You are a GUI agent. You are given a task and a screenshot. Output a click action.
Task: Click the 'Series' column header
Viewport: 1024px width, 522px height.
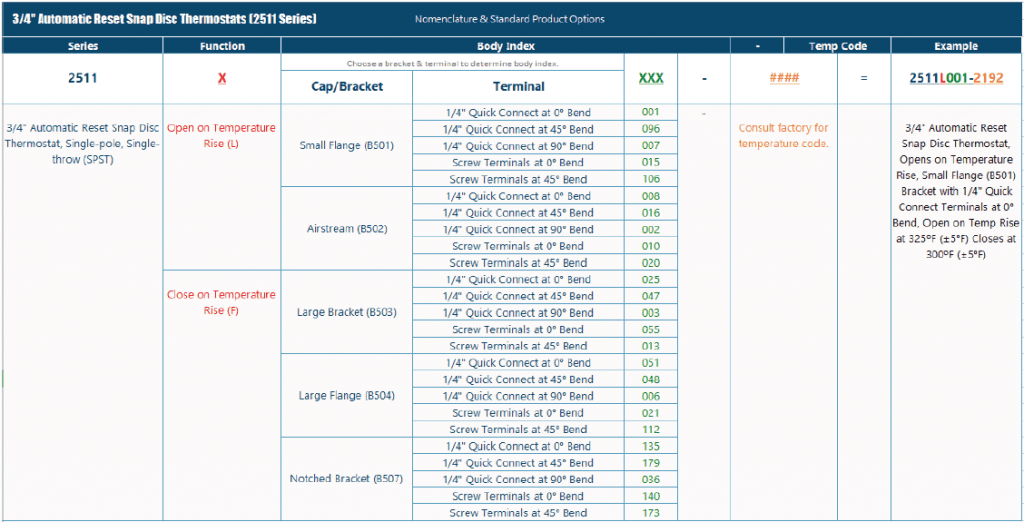pos(82,46)
